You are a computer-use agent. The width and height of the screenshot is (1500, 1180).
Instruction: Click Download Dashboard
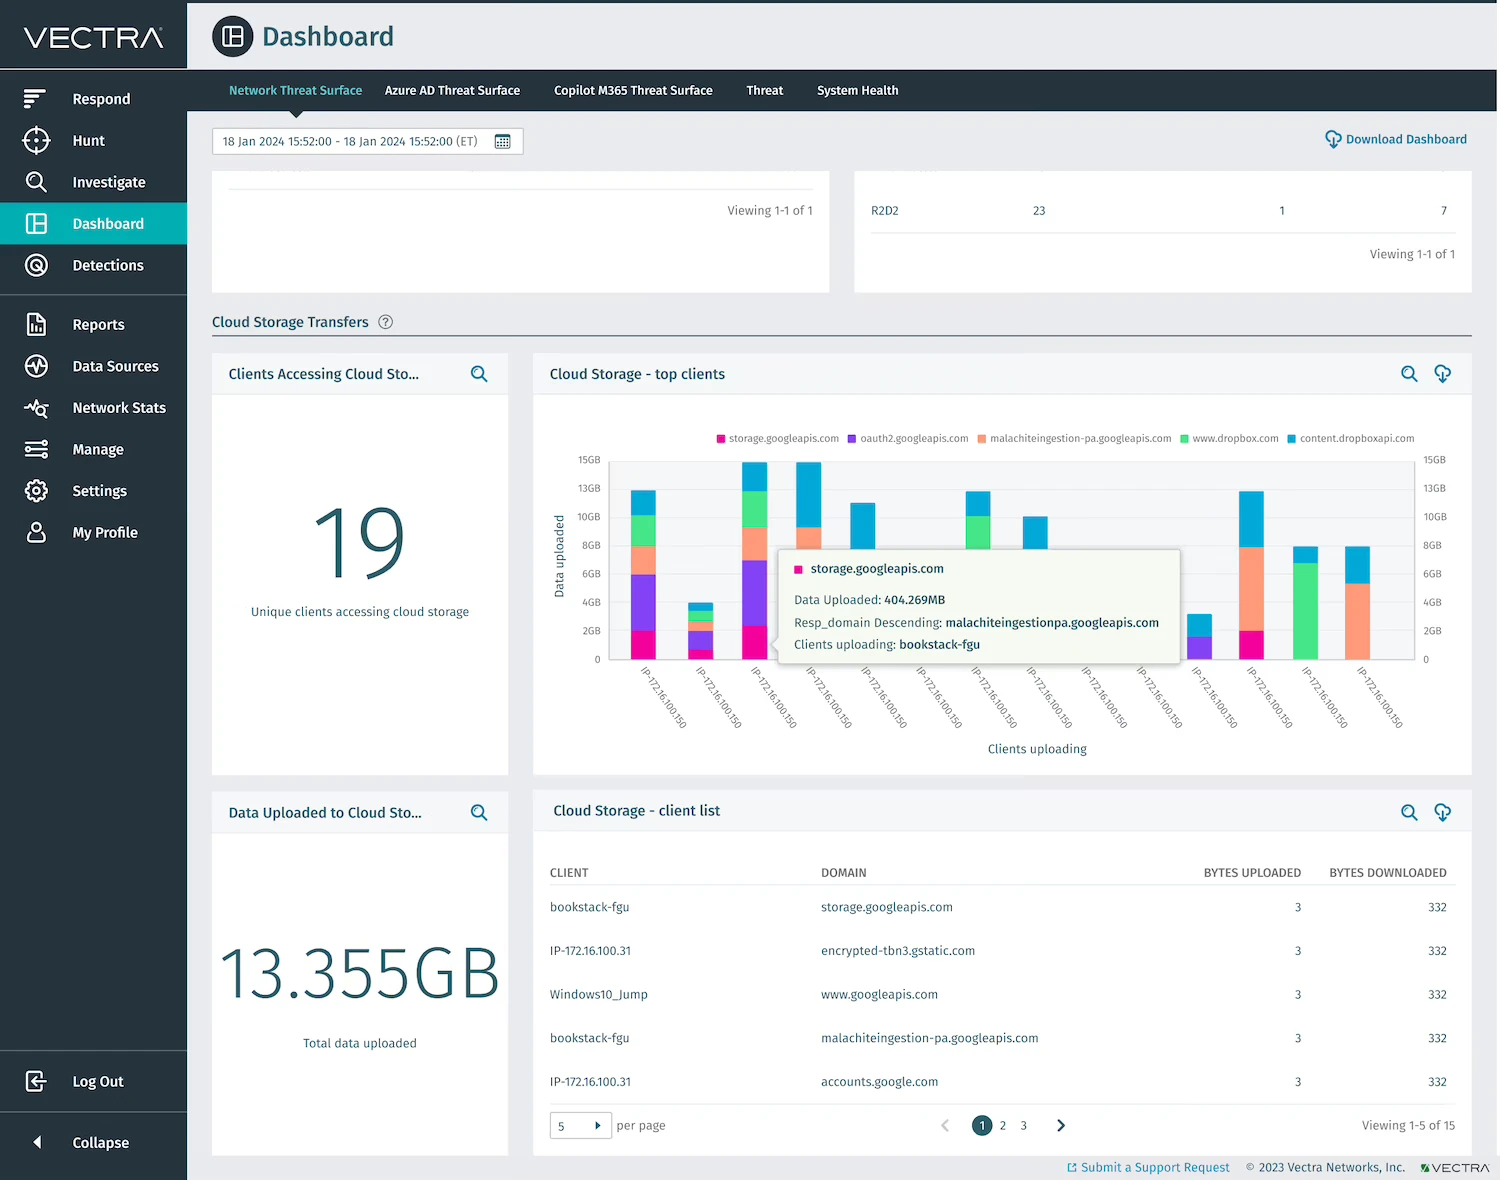click(1396, 139)
